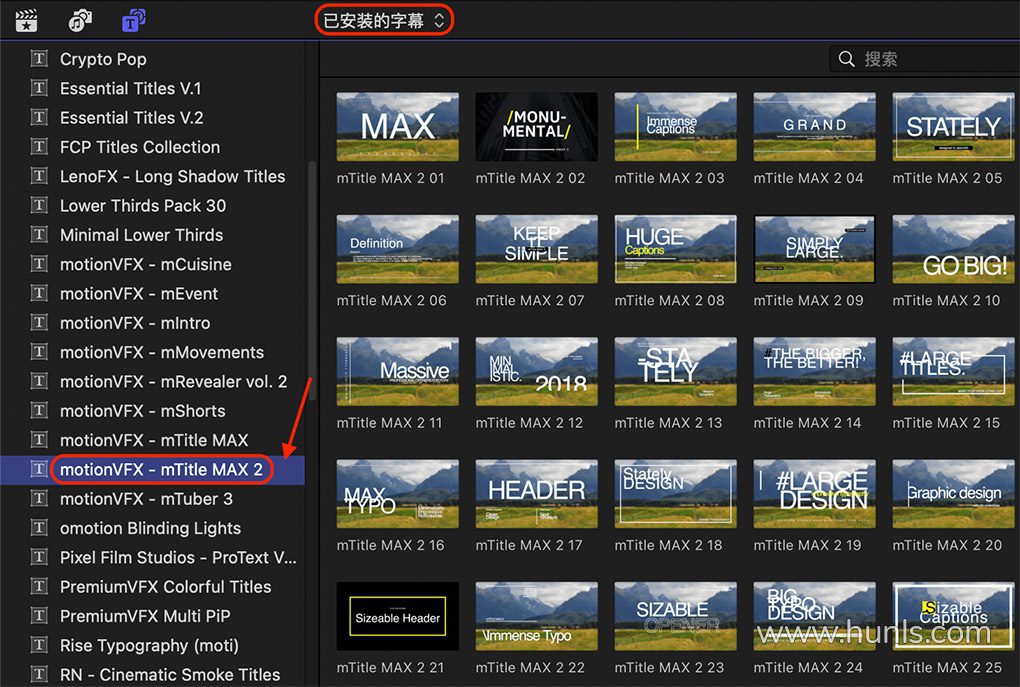Select the mTitle MAX 2 15 thumbnail
1020x687 pixels.
pyautogui.click(x=954, y=371)
